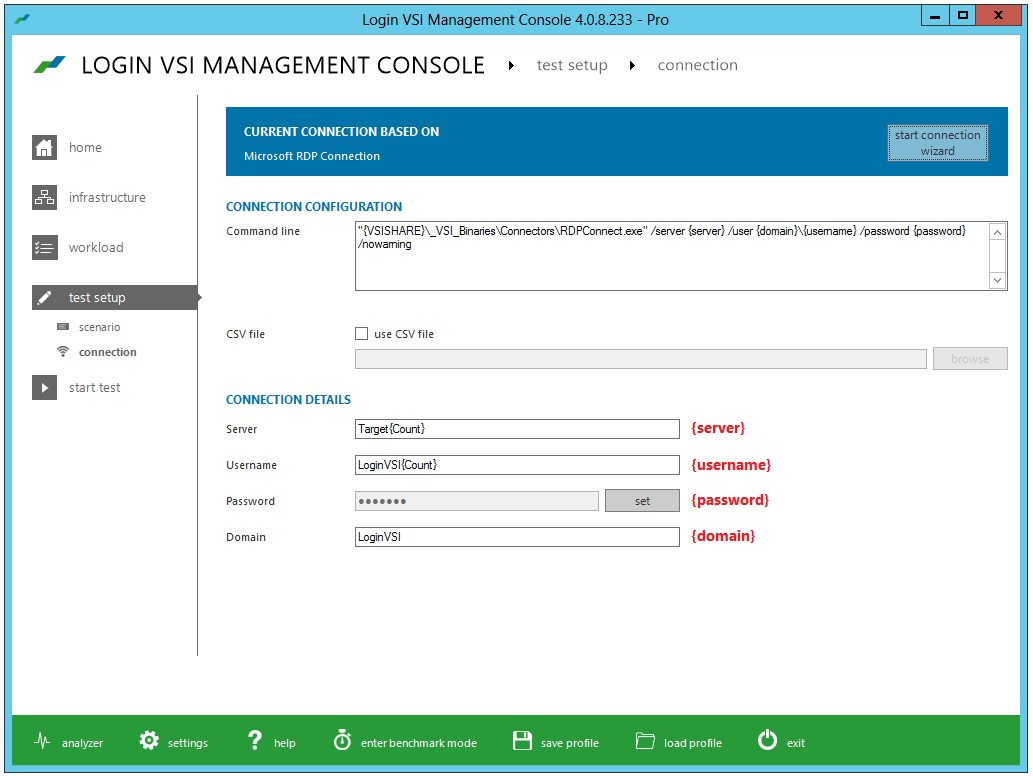Click analyzer label in bottom bar
1033x776 pixels.
[82, 743]
